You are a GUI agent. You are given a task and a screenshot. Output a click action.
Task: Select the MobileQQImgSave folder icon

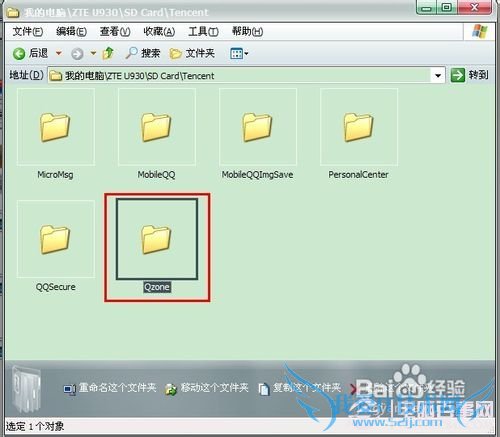[258, 127]
